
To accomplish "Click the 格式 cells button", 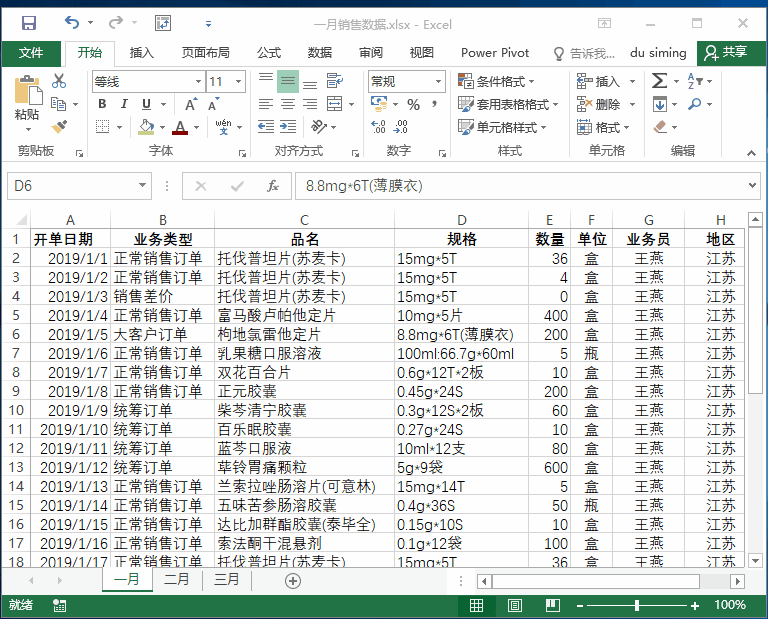I will pyautogui.click(x=603, y=127).
